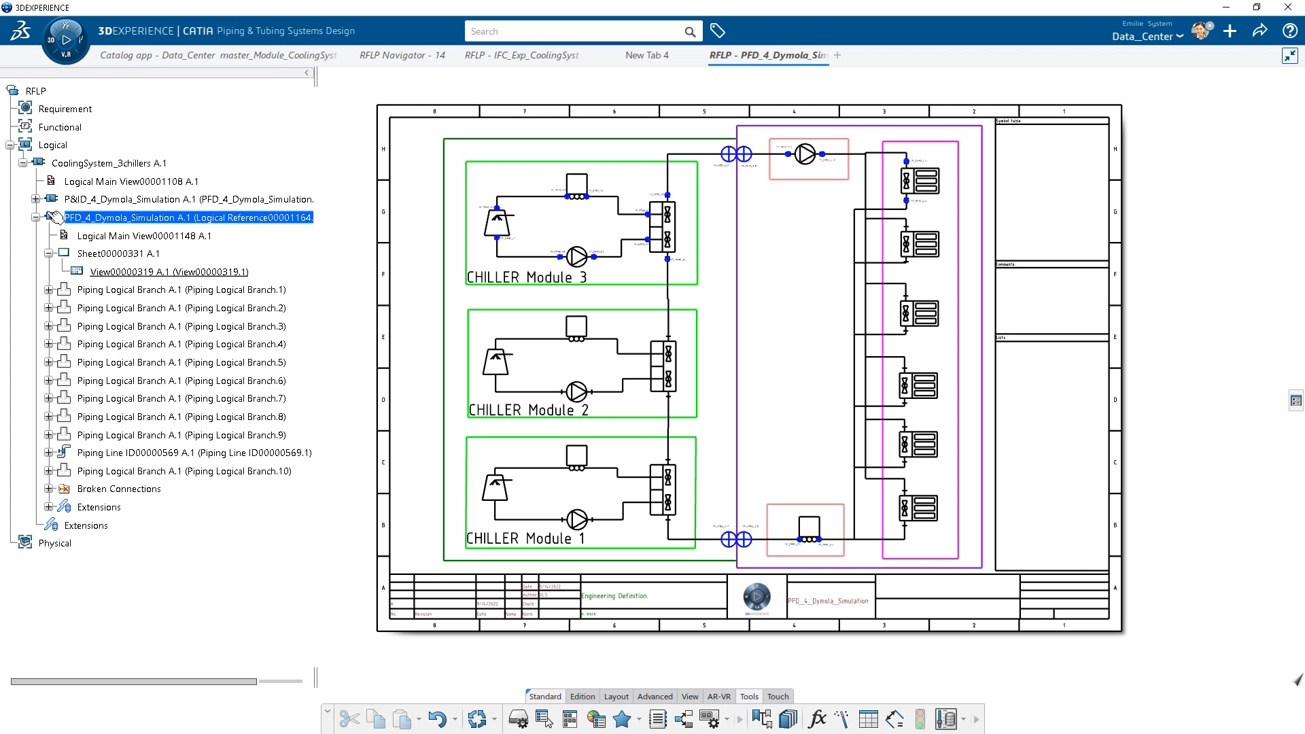Click the catalog books icon in toolbar
The image size is (1305, 734).
[788, 719]
